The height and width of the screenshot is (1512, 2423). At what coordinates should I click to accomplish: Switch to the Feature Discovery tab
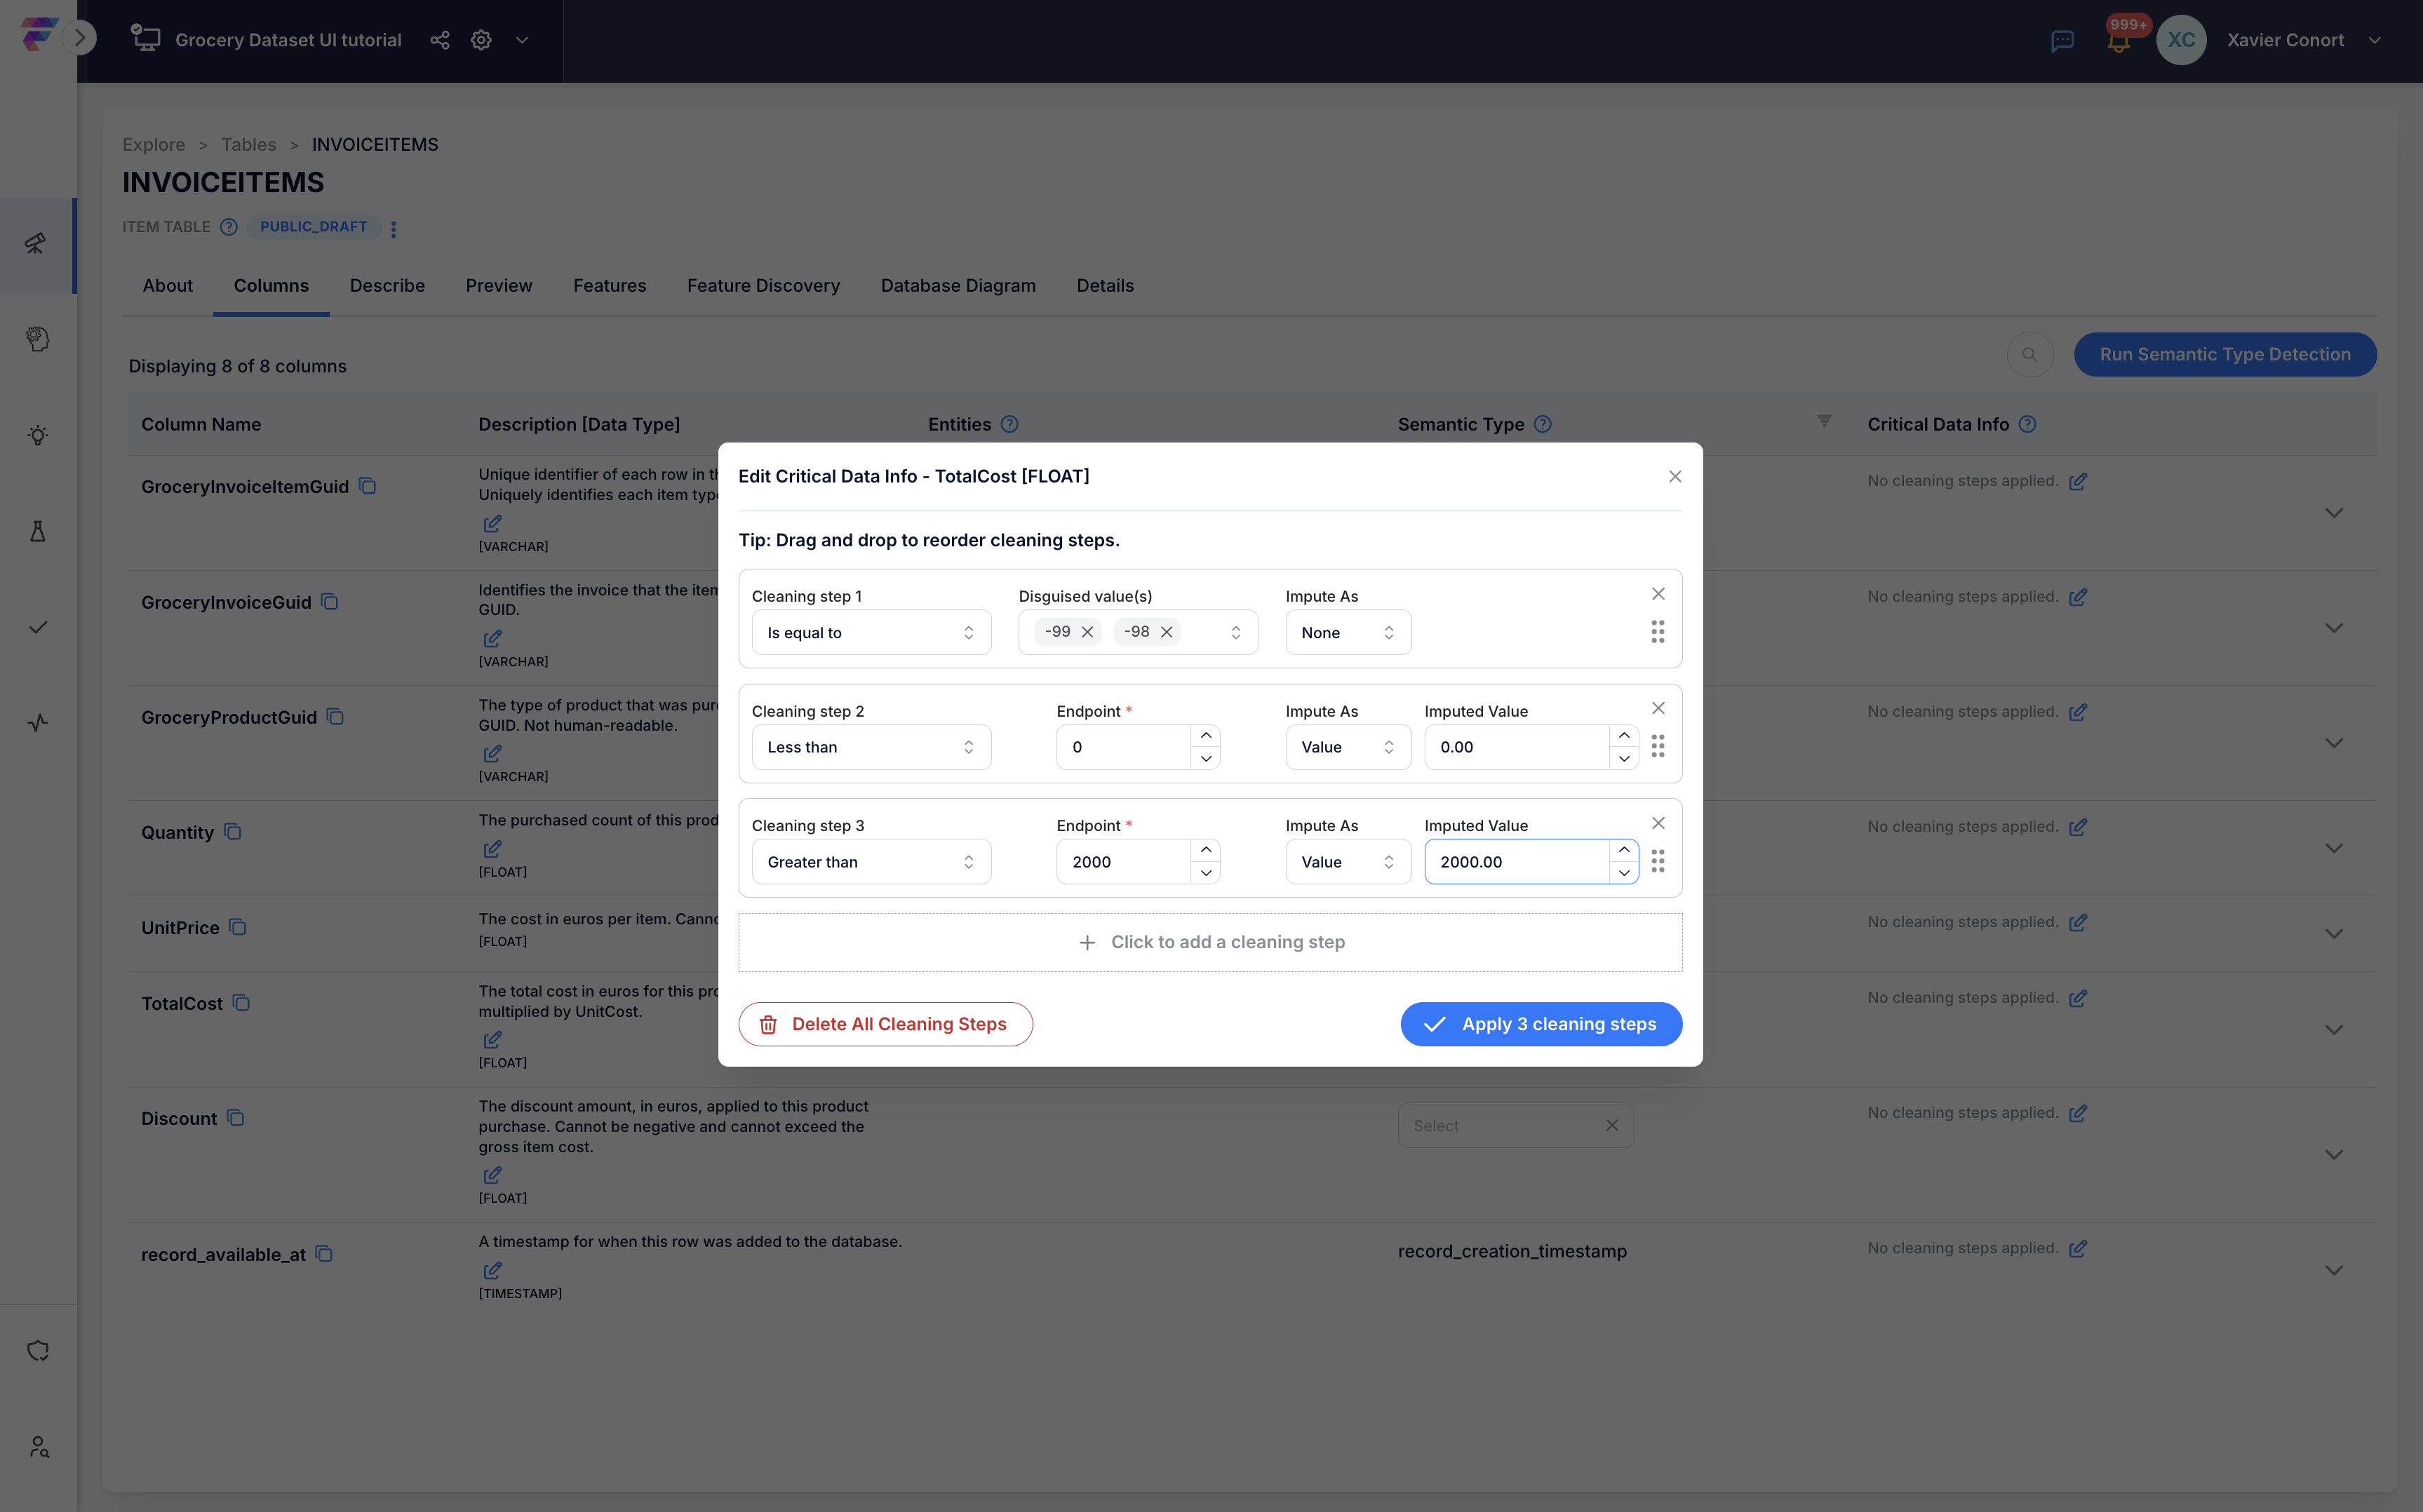click(763, 286)
